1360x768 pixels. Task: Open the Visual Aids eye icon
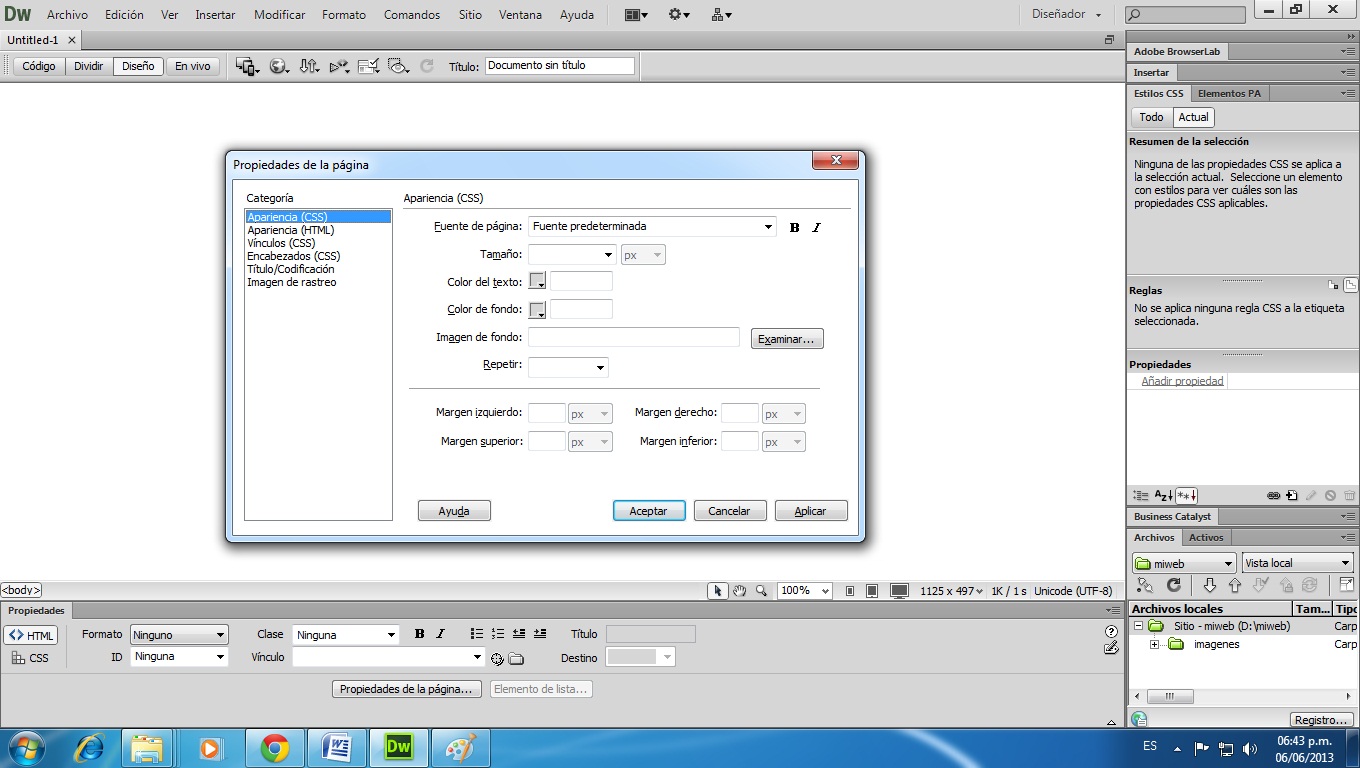(399, 66)
